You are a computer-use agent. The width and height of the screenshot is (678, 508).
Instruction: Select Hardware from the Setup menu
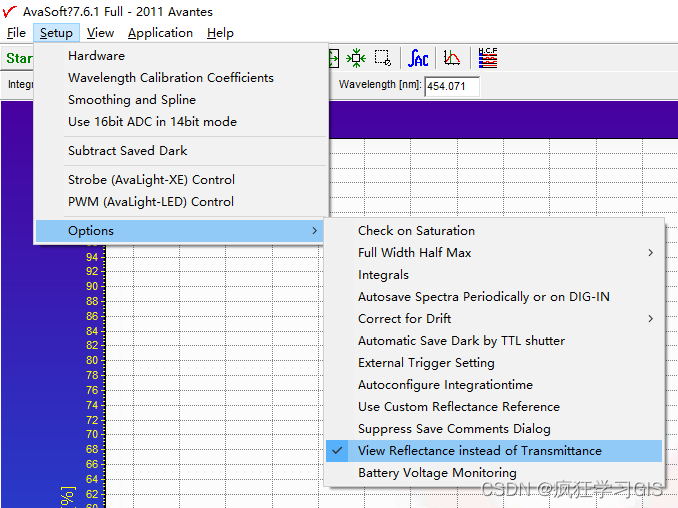point(181,56)
